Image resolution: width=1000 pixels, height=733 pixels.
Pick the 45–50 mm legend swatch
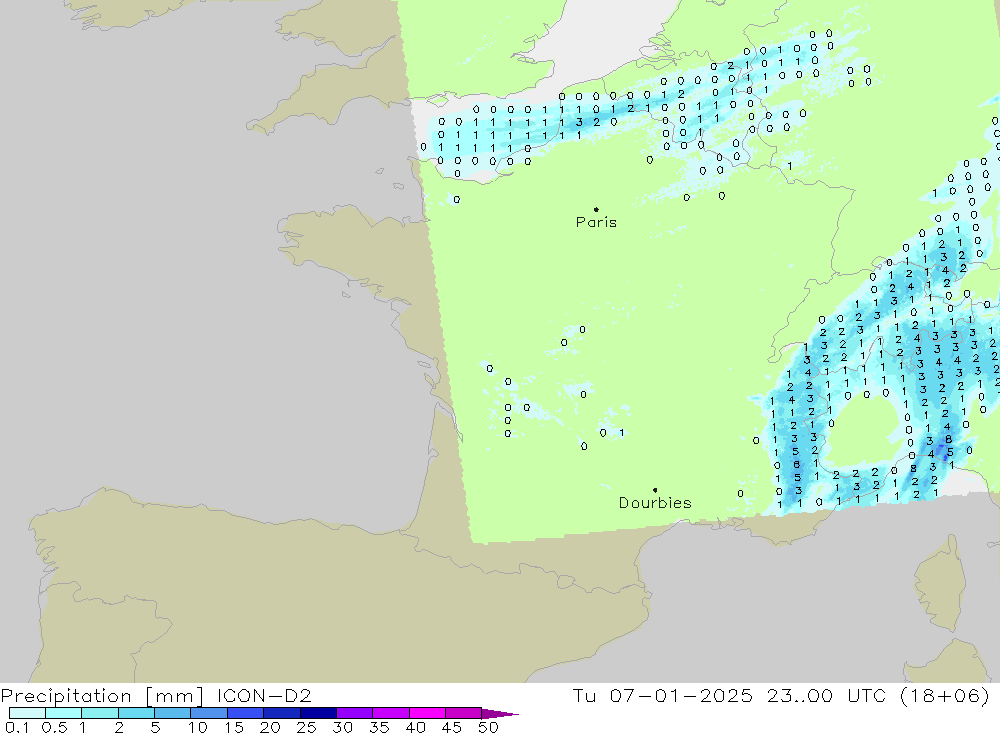[463, 713]
